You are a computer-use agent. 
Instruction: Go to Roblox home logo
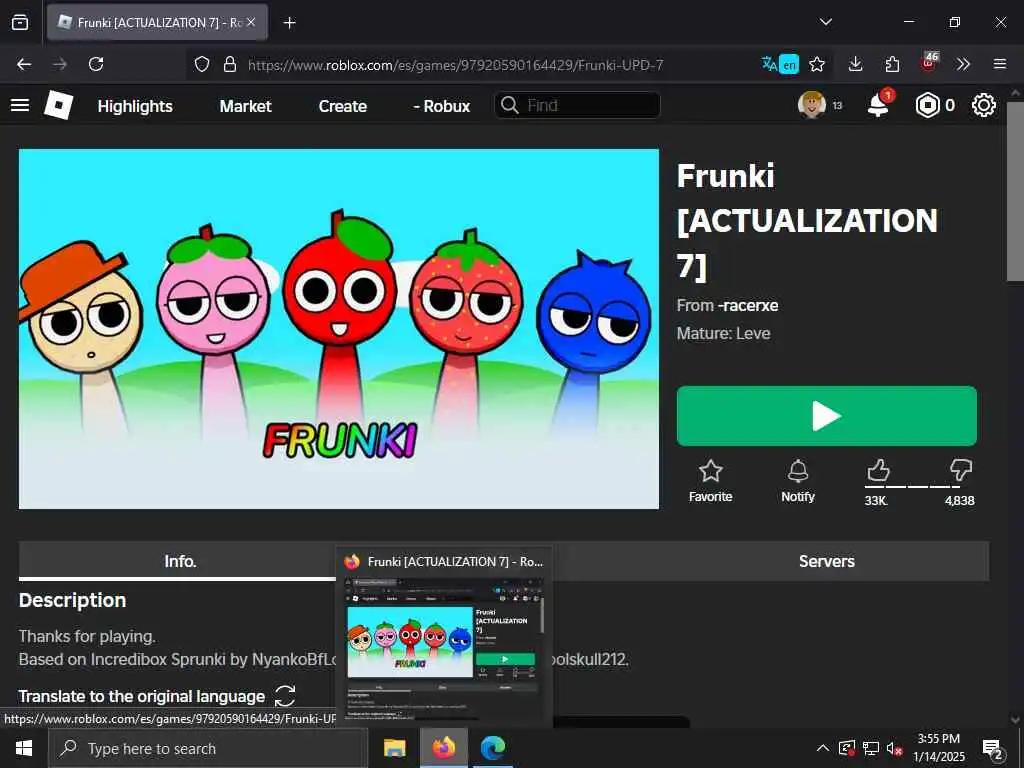coord(58,105)
